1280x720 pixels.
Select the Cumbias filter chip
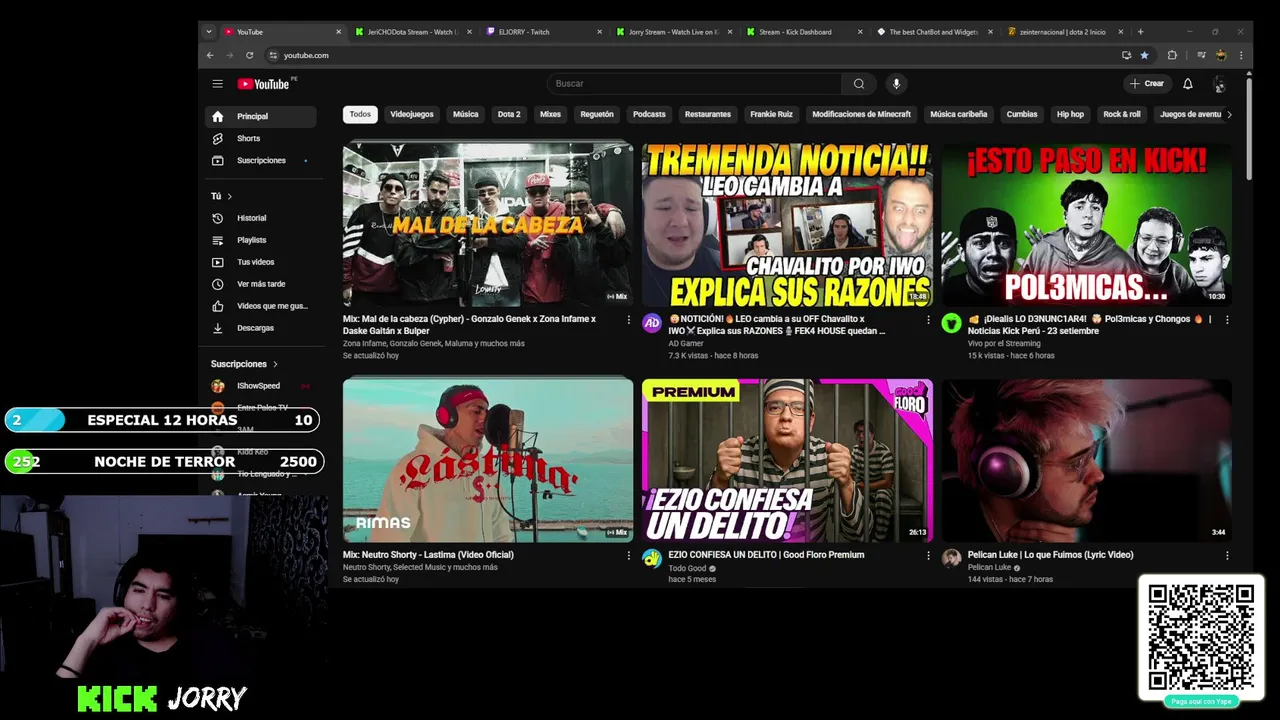(x=1022, y=114)
